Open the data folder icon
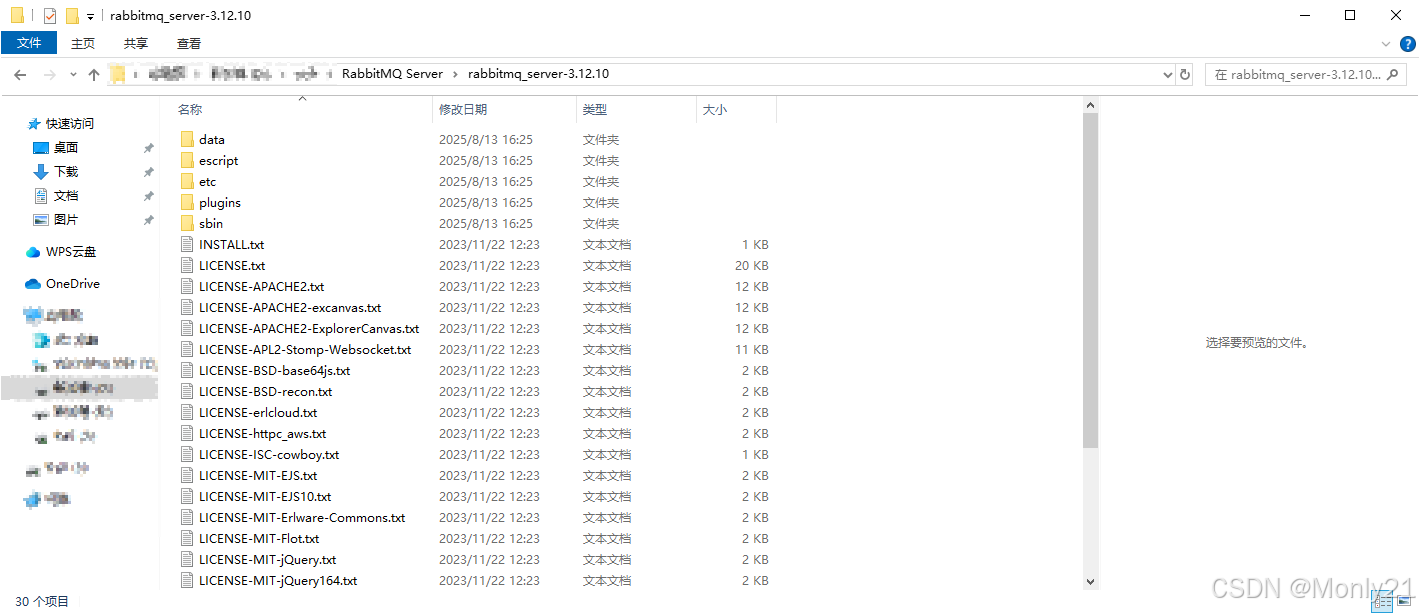This screenshot has width=1420, height=614. click(x=187, y=139)
